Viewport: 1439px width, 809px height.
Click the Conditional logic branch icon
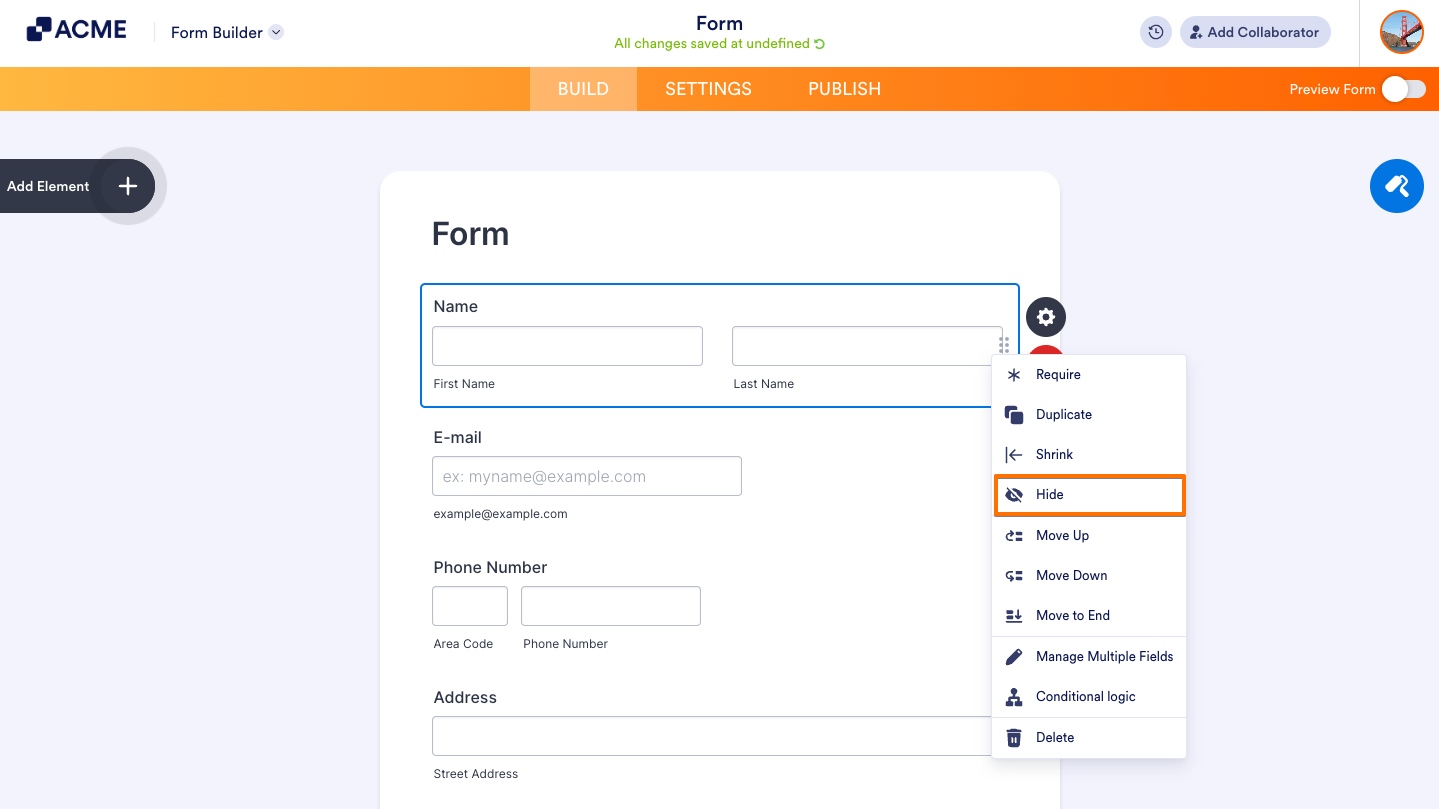click(1013, 696)
